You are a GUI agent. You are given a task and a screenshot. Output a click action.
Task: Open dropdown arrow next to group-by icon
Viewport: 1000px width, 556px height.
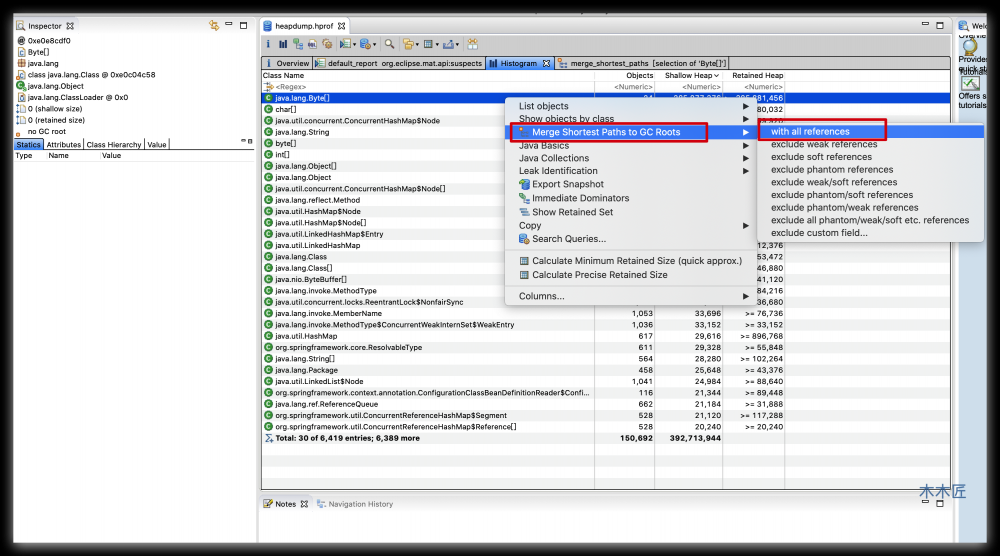pyautogui.click(x=417, y=45)
